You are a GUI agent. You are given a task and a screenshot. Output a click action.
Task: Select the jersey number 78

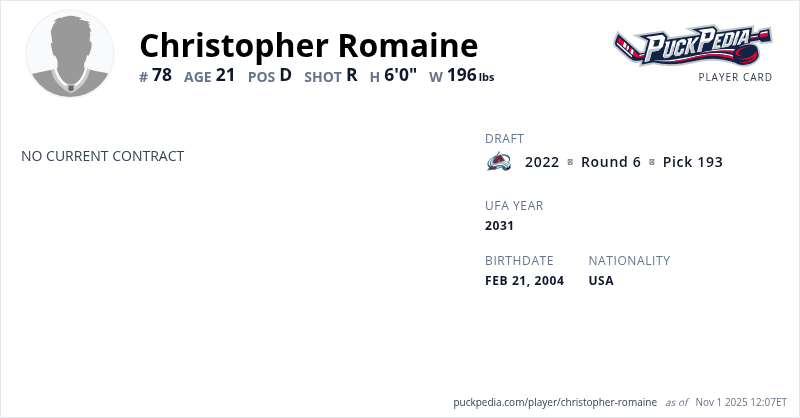coord(162,75)
